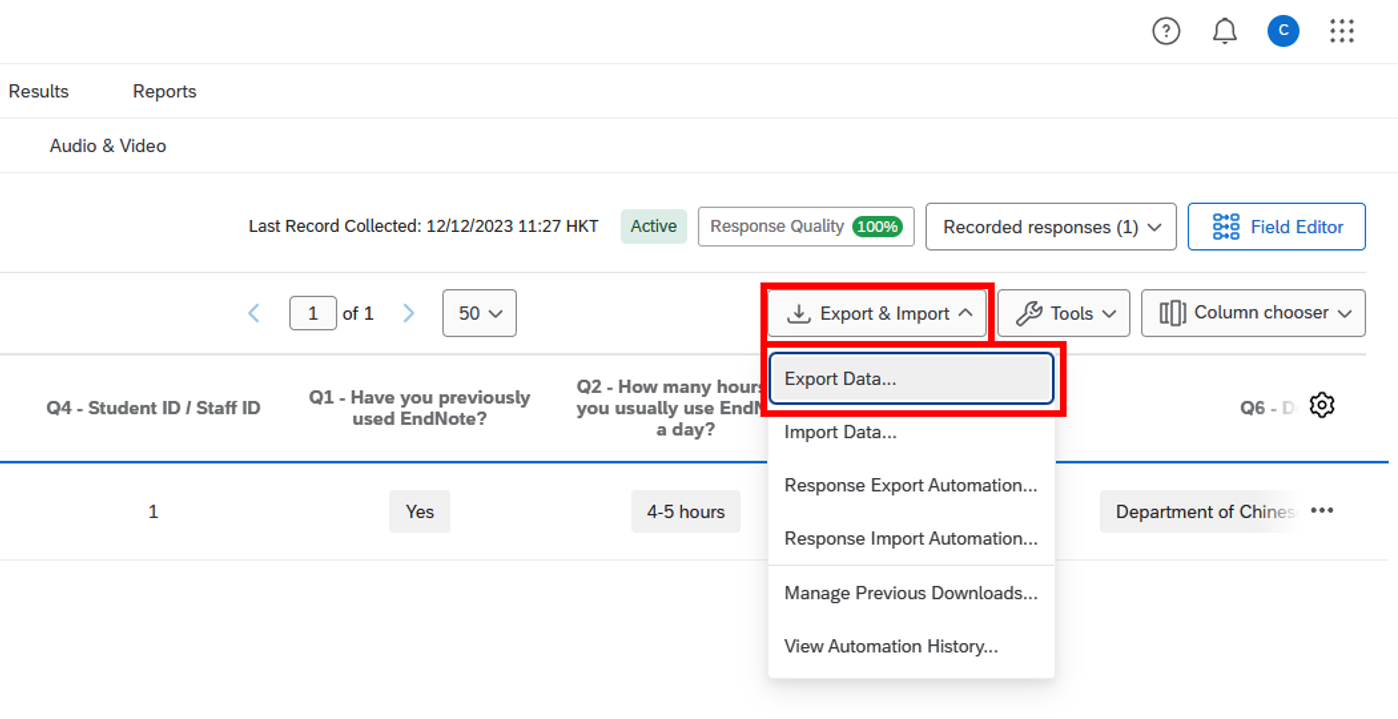Go to previous page arrow
Viewport: 1398px width, 719px height.
[x=254, y=313]
